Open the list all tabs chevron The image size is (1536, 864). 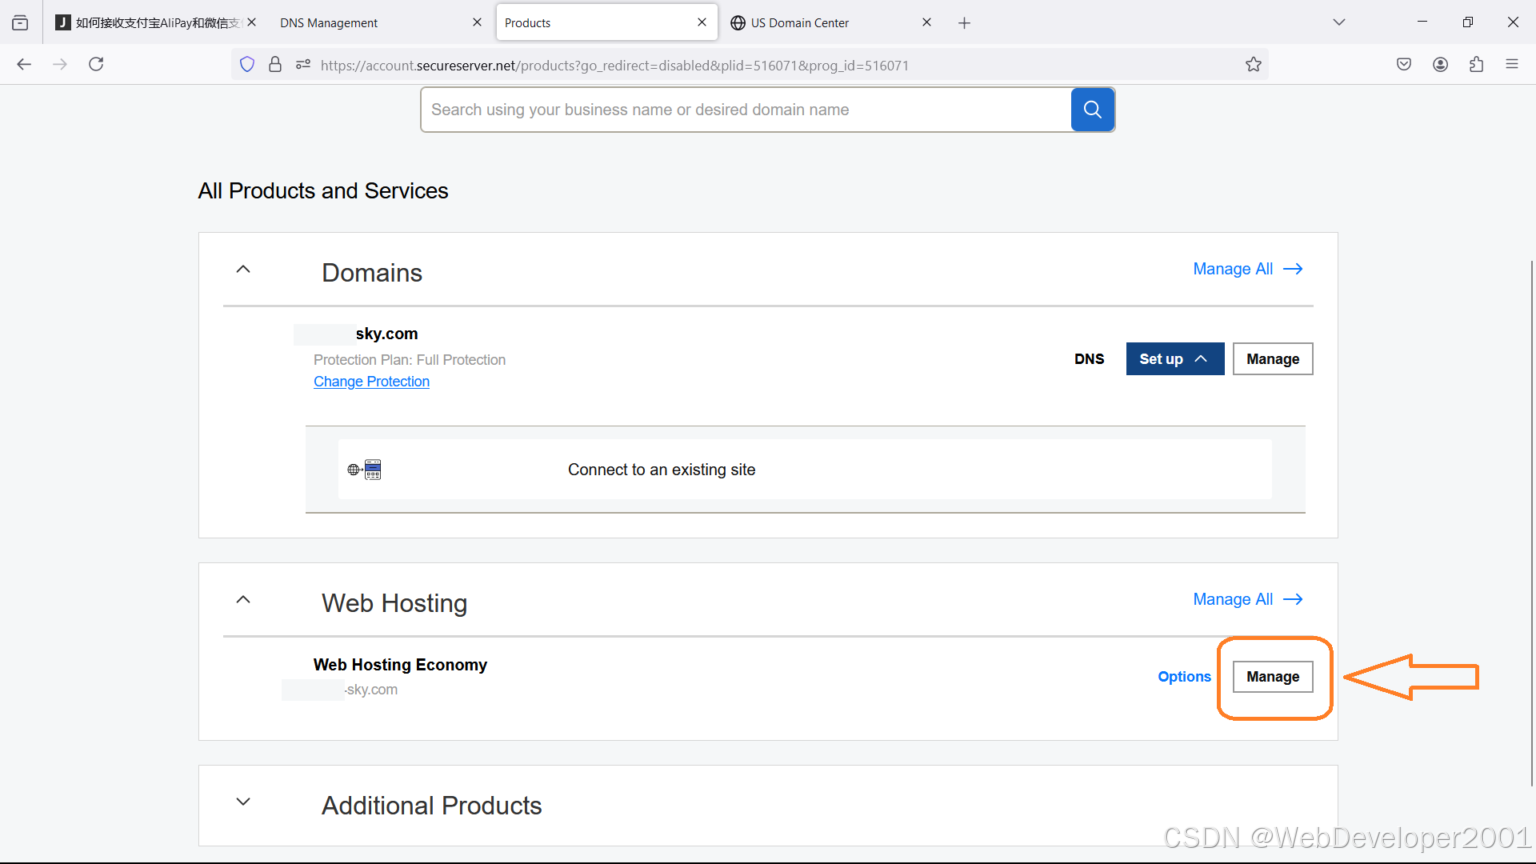tap(1339, 22)
